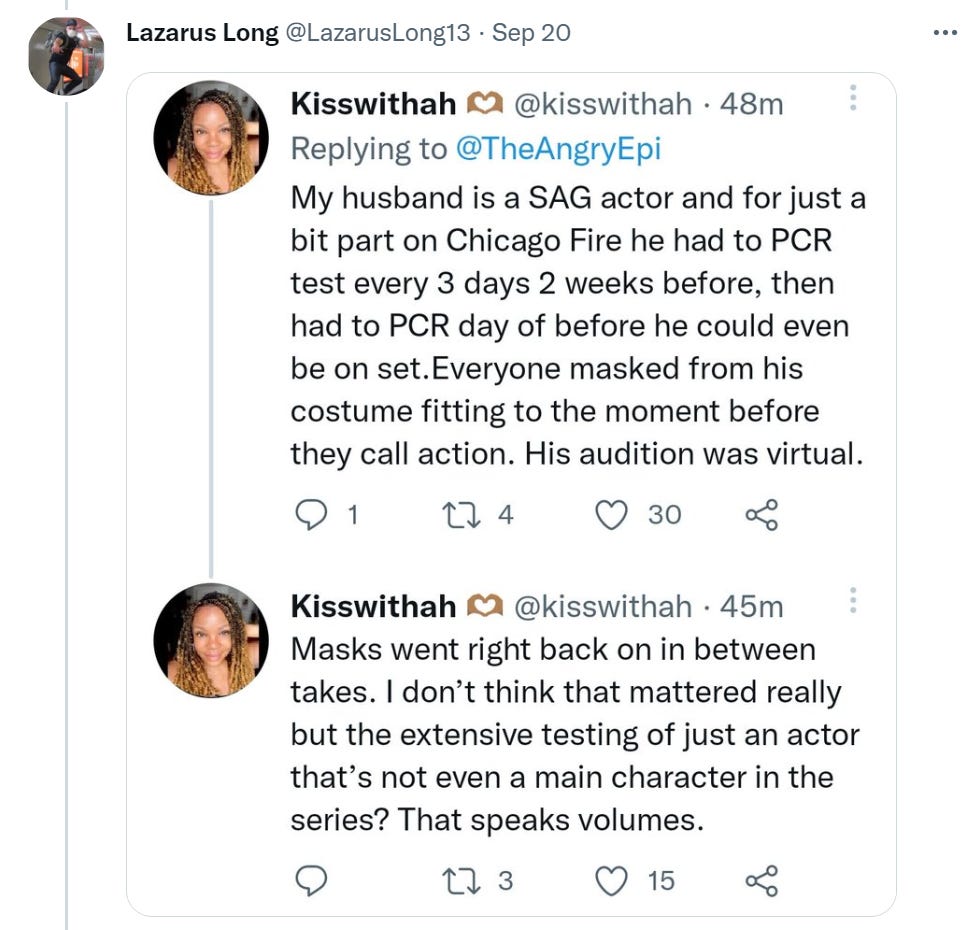This screenshot has height=930, width=963.
Task: Click the @LazarusLong13 handle
Action: 378,33
